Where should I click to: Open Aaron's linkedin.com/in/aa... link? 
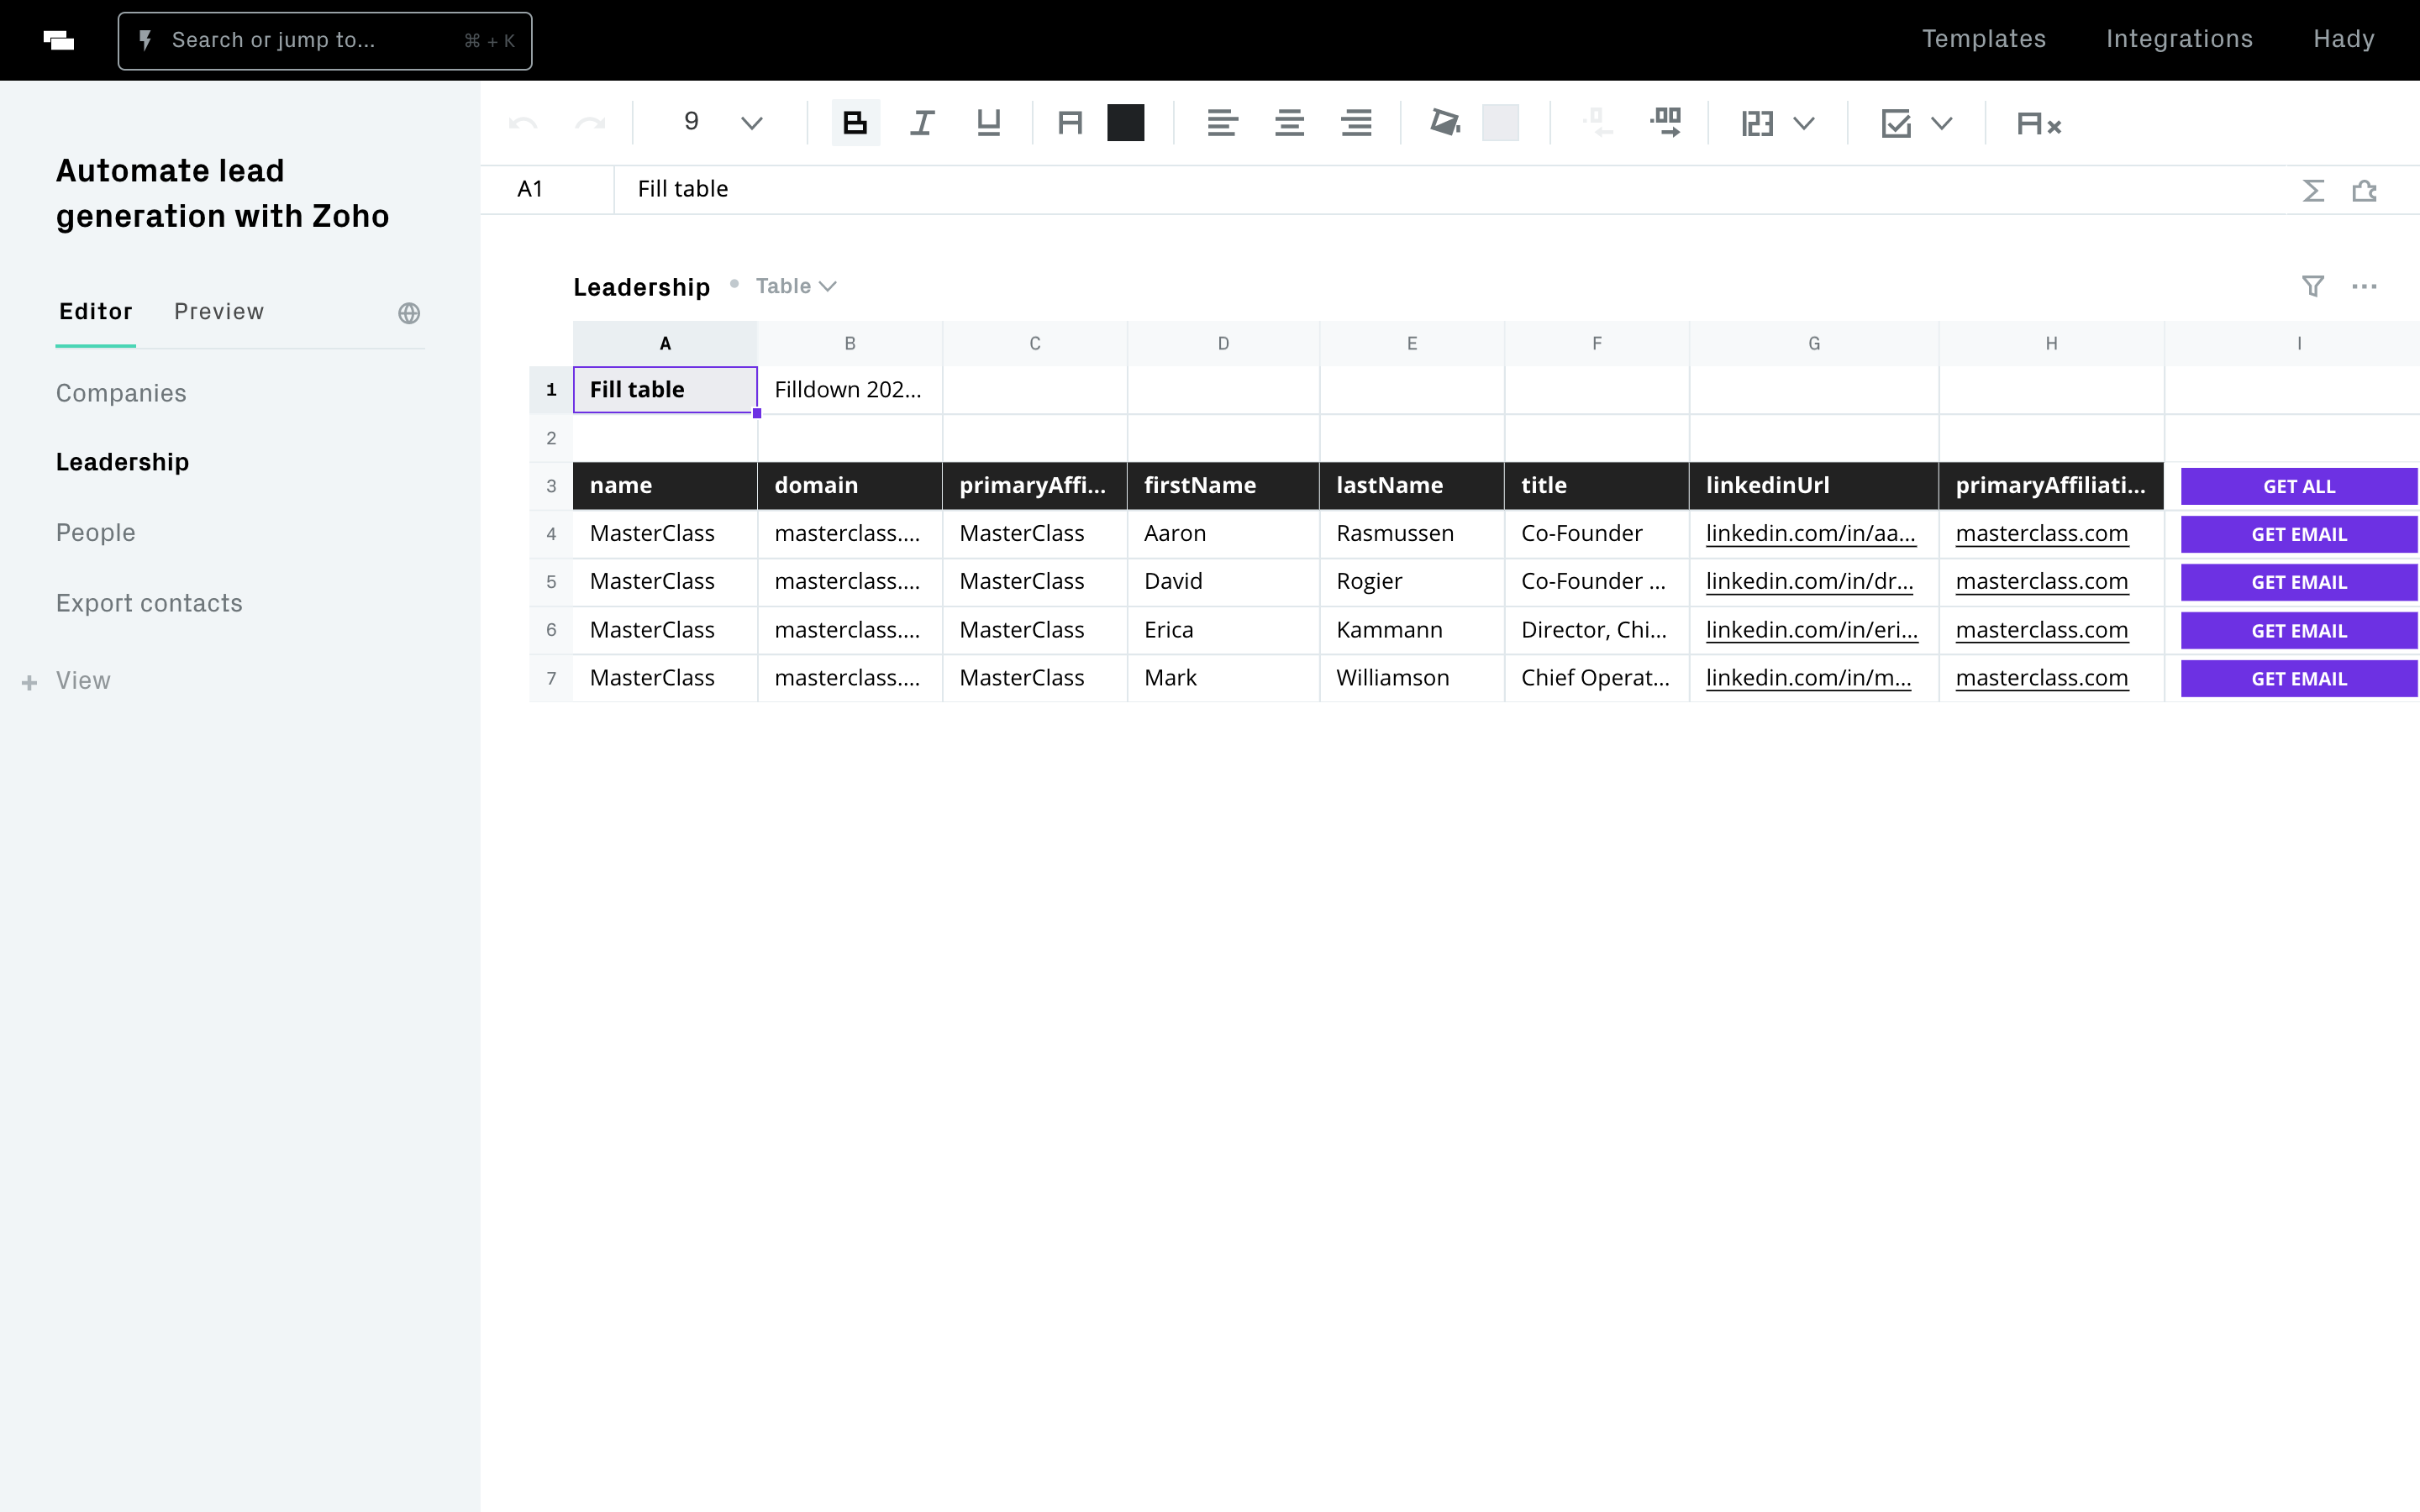click(1810, 533)
